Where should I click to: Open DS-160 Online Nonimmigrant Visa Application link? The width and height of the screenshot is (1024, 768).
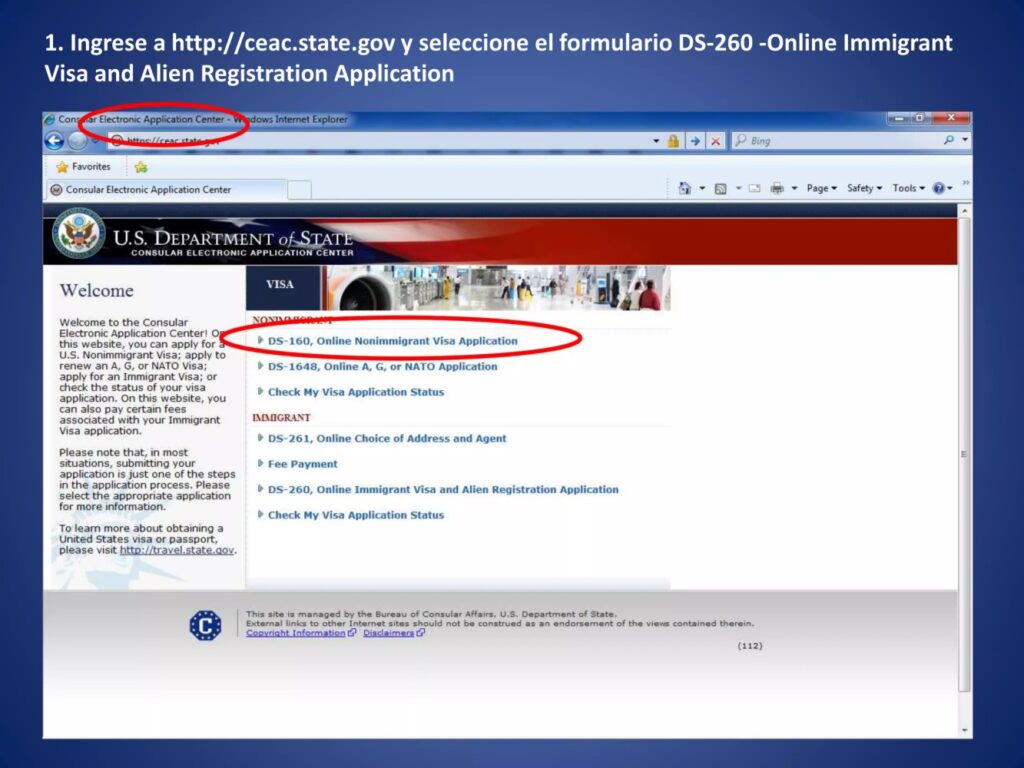(392, 341)
